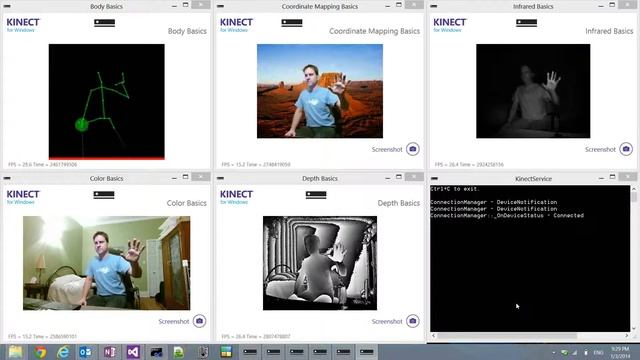The image size is (640, 360).
Task: Open the Color Basics system menu icon
Action: point(7,178)
